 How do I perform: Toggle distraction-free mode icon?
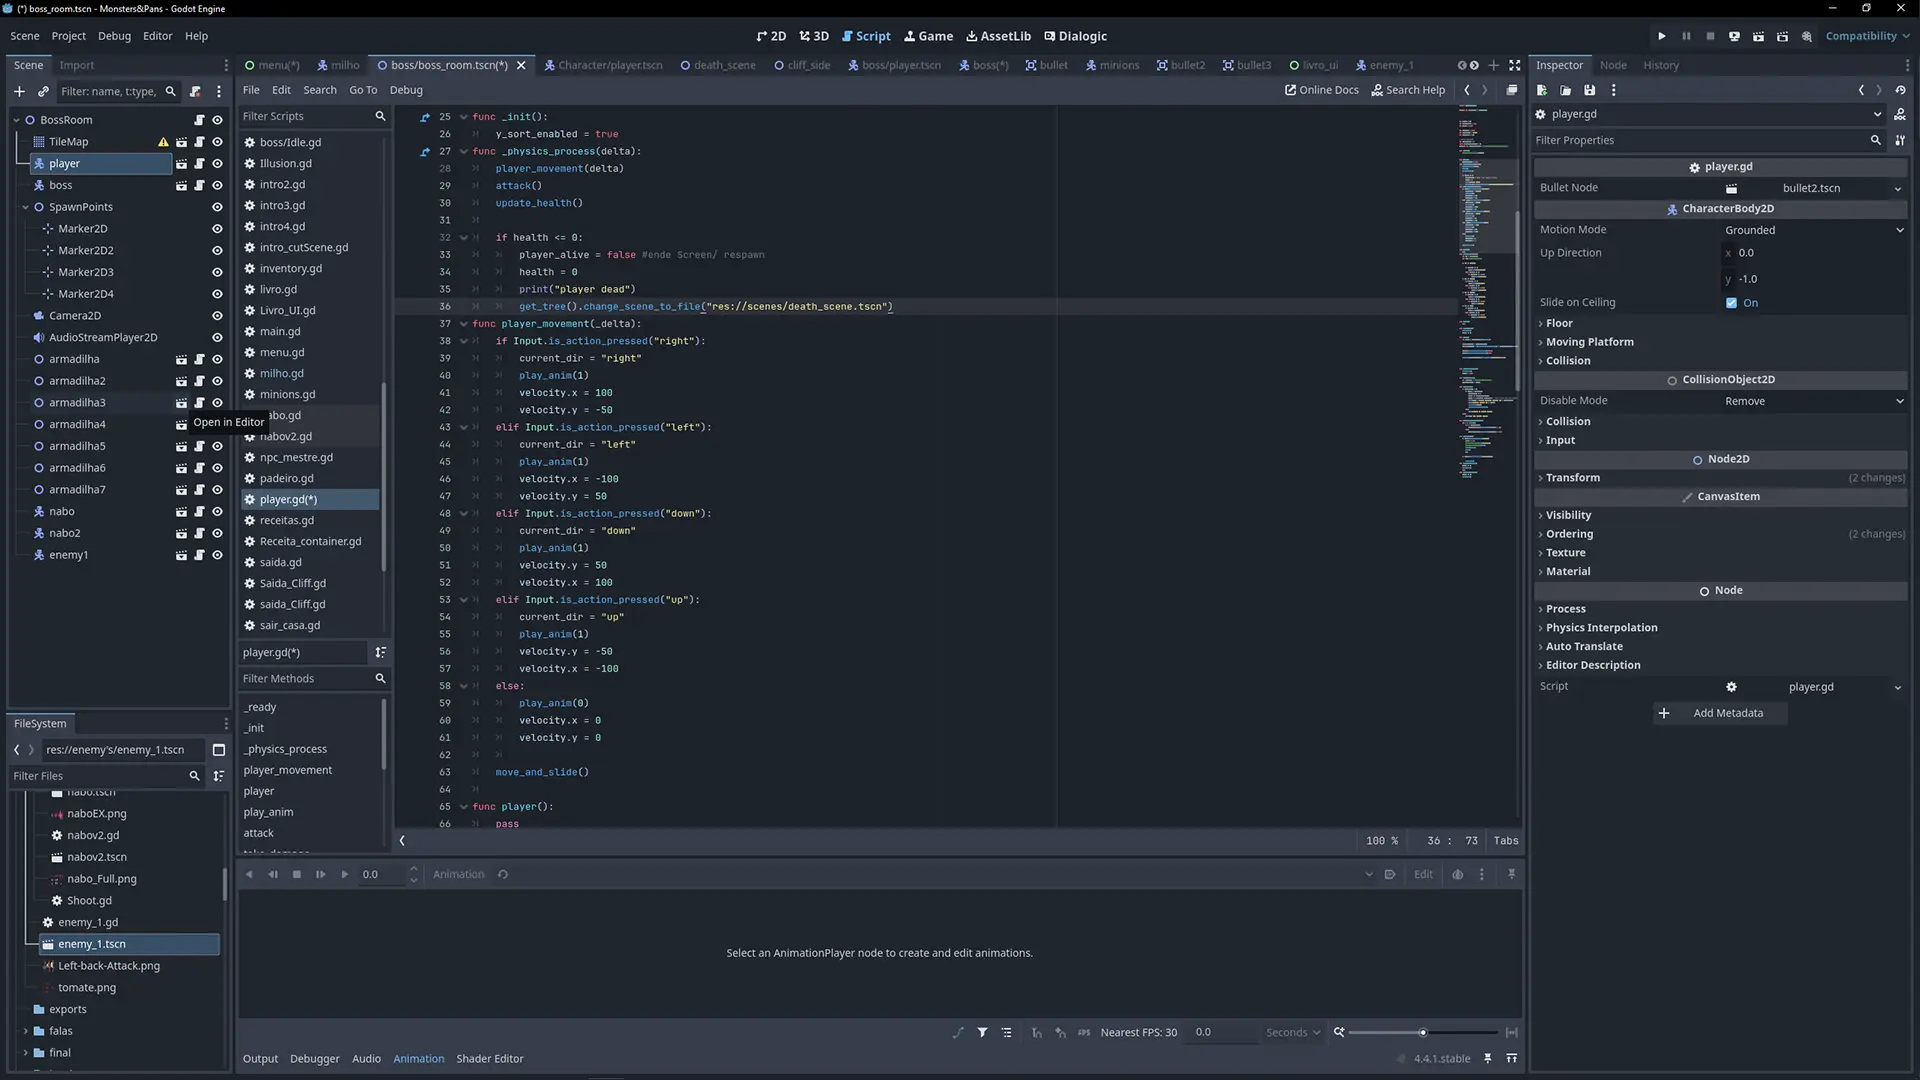tap(1514, 65)
